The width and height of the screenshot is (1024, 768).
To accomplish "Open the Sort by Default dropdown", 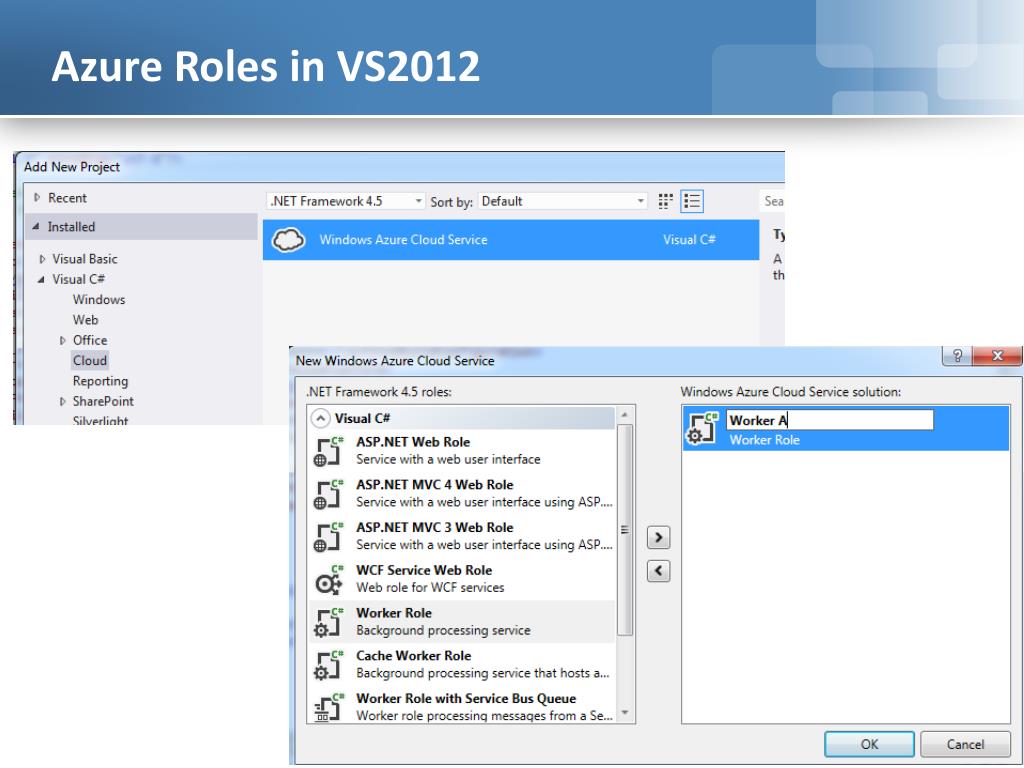I will click(563, 201).
